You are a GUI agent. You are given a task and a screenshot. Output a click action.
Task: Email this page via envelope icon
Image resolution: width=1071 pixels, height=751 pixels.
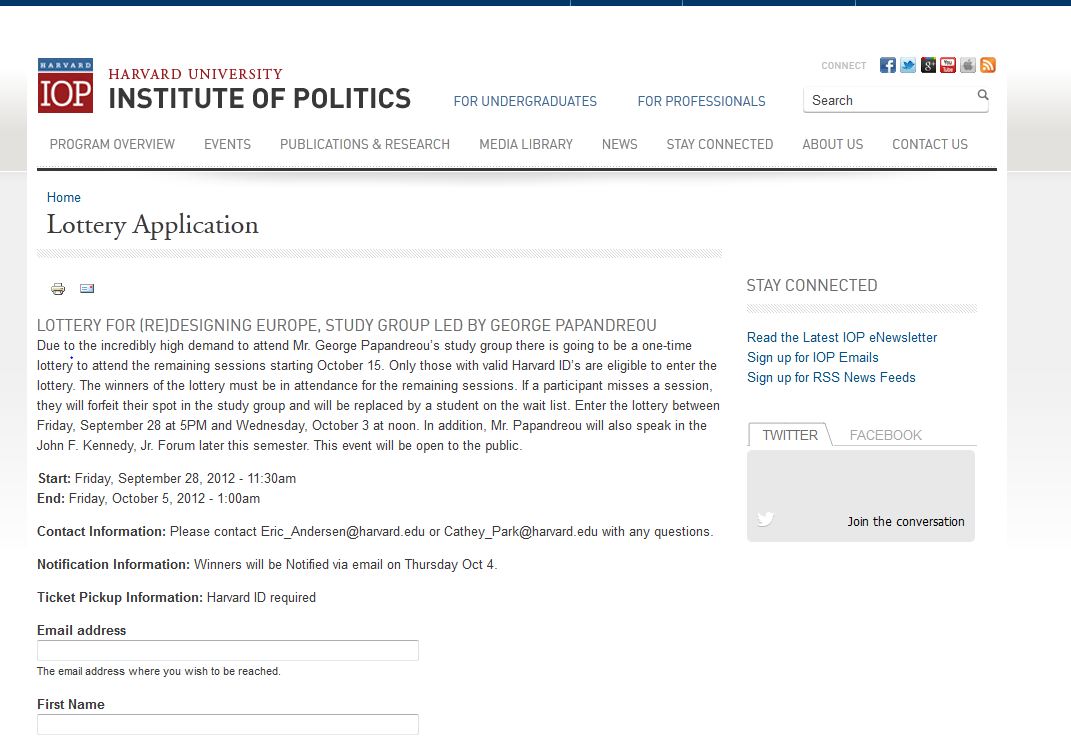[x=87, y=289]
